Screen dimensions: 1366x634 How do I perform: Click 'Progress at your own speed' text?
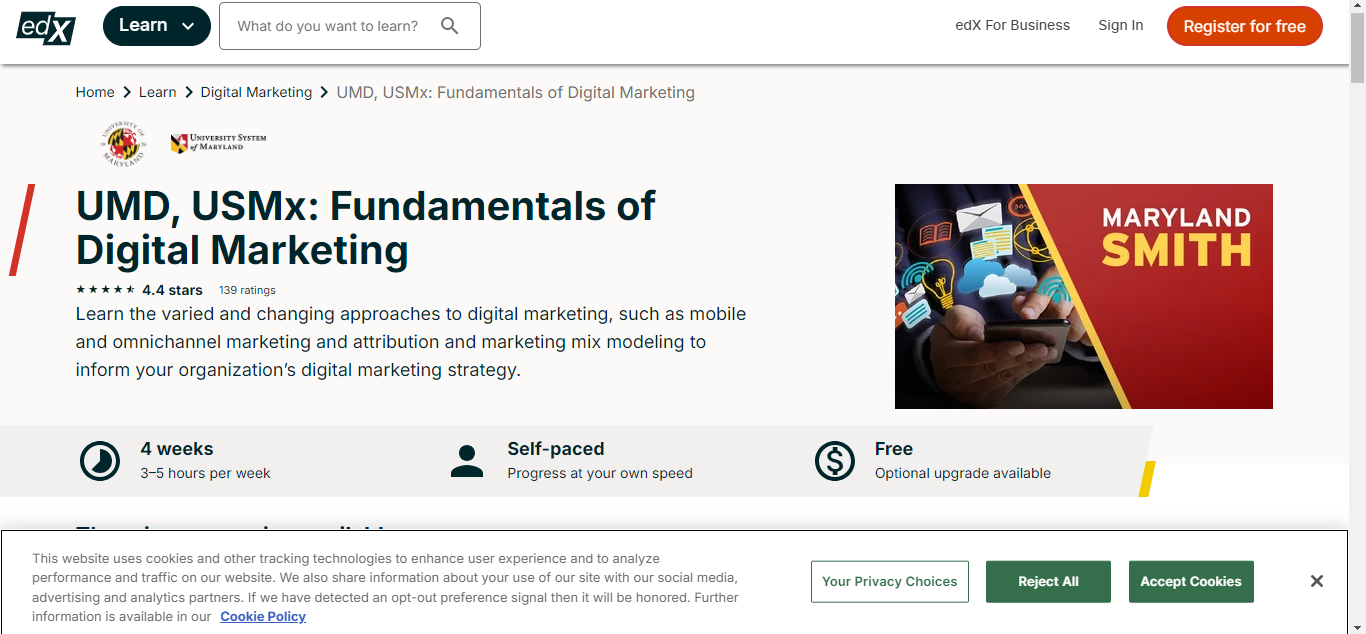point(600,473)
